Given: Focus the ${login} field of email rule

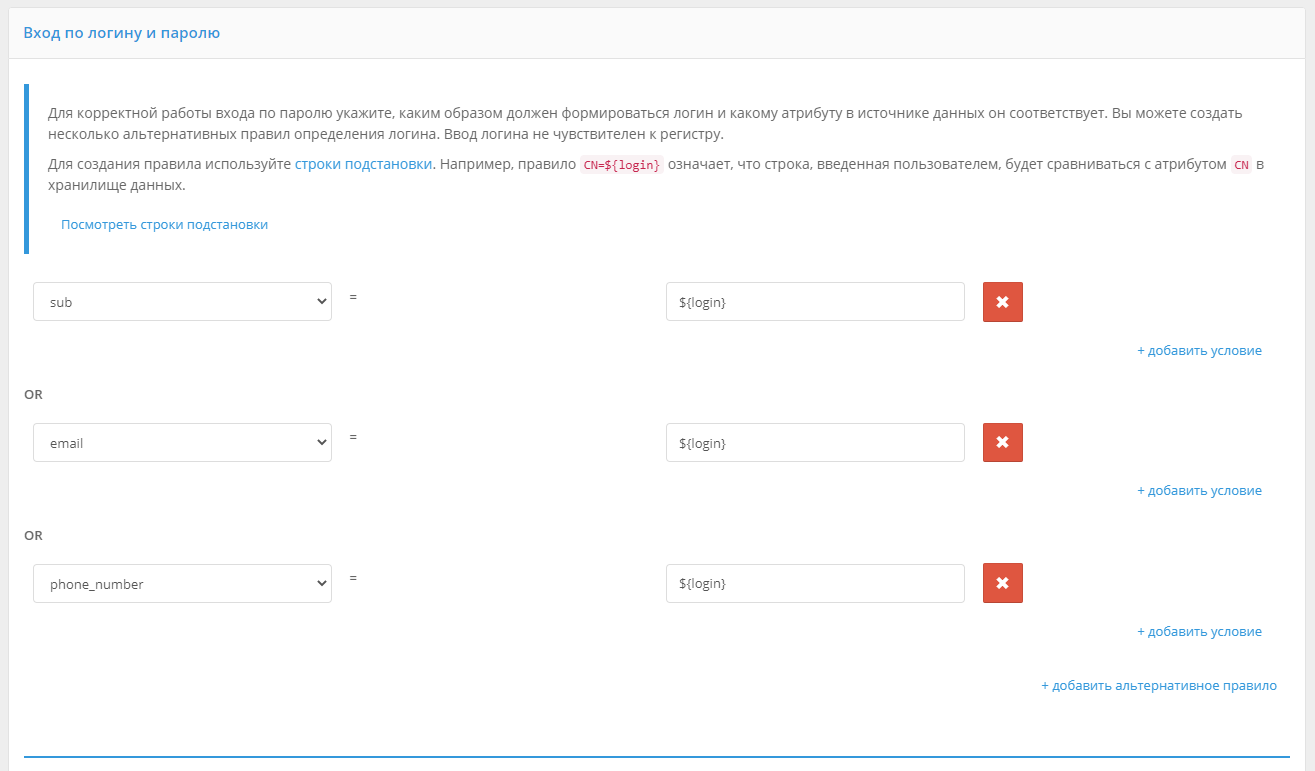Looking at the screenshot, I should [814, 442].
